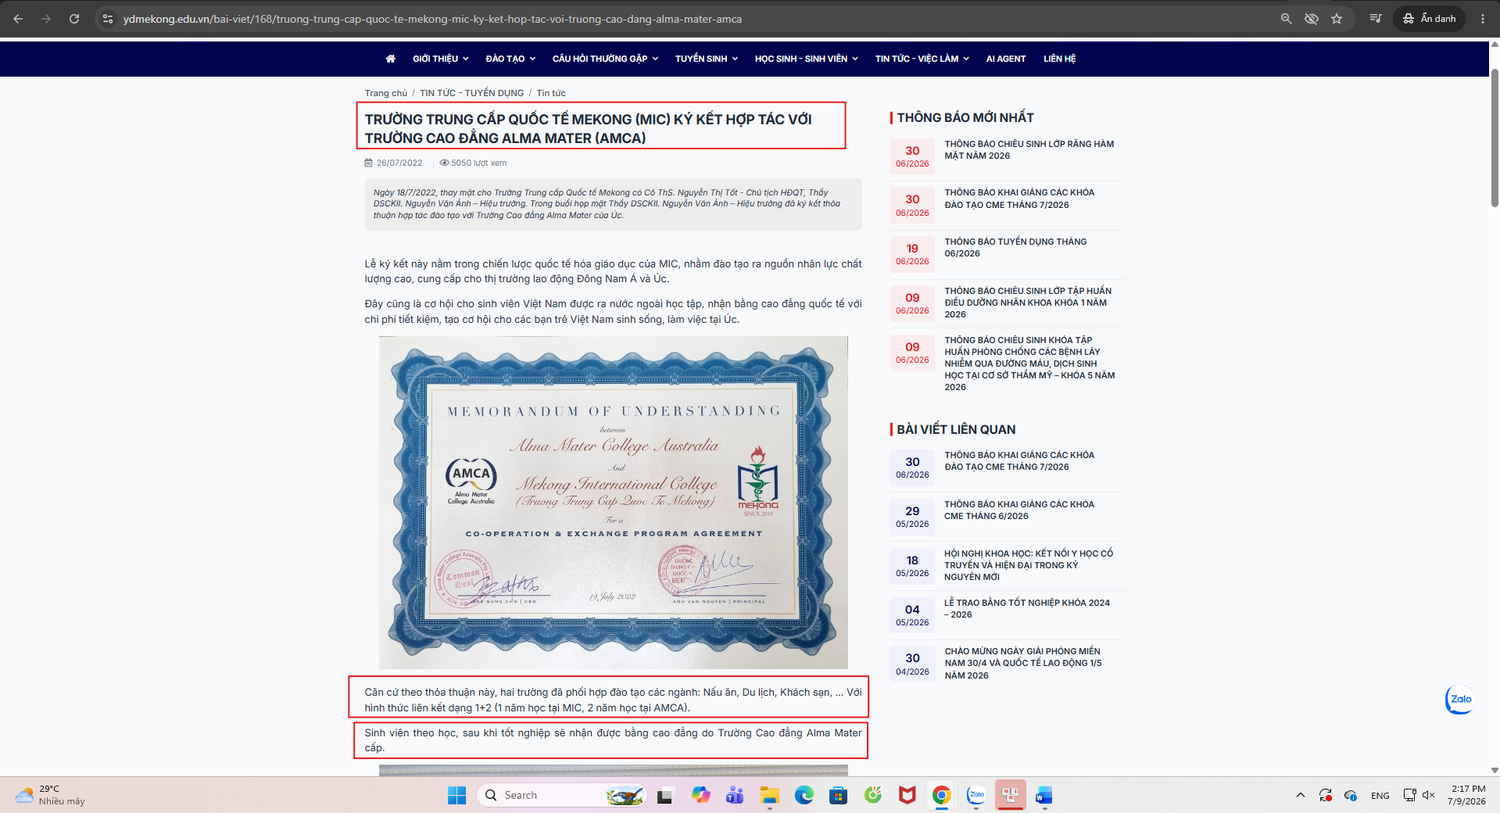
Task: Click the home icon in site navigation
Action: (391, 59)
